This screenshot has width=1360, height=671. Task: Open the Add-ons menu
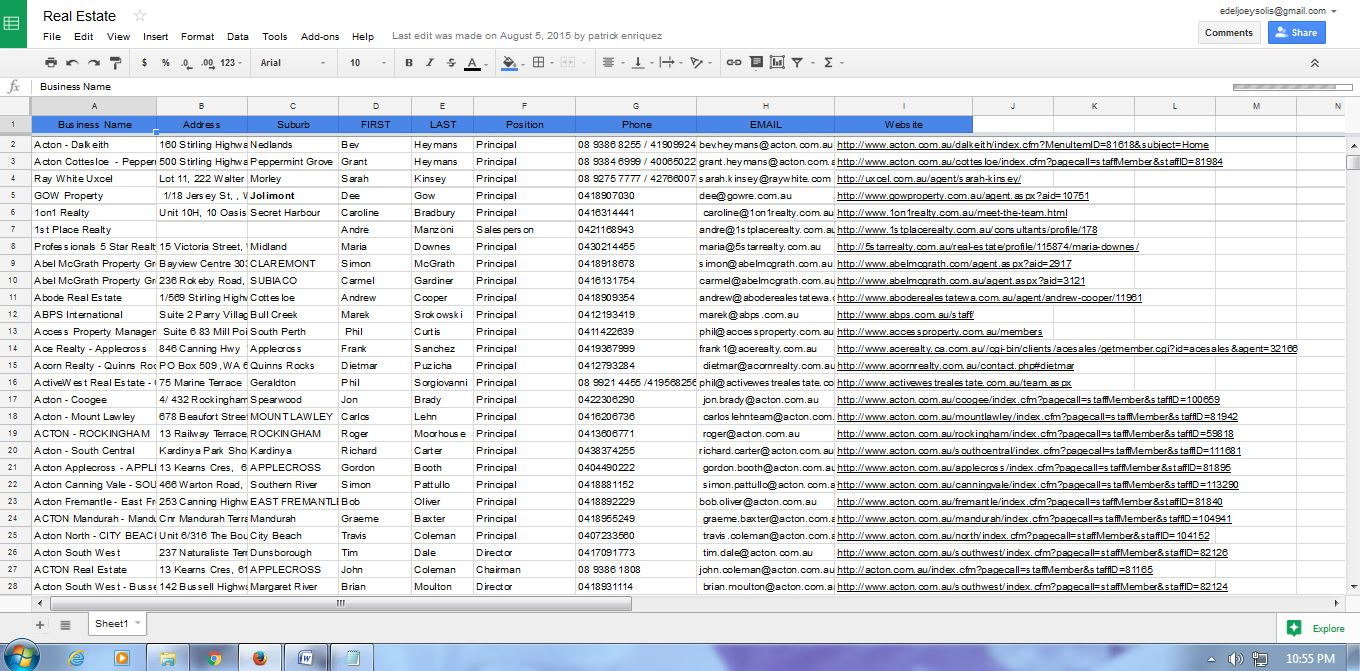pos(320,36)
